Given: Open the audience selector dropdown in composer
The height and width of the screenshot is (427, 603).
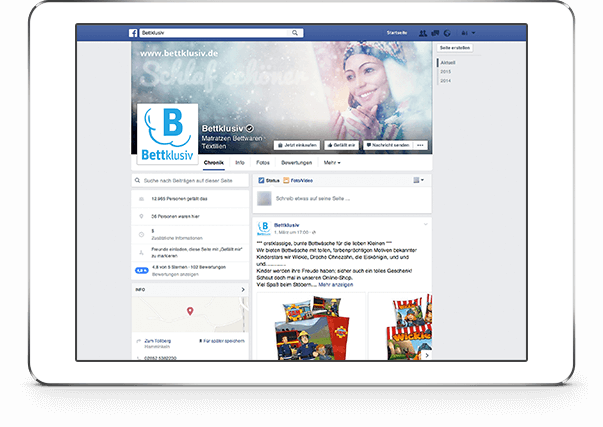Looking at the screenshot, I should (x=418, y=180).
